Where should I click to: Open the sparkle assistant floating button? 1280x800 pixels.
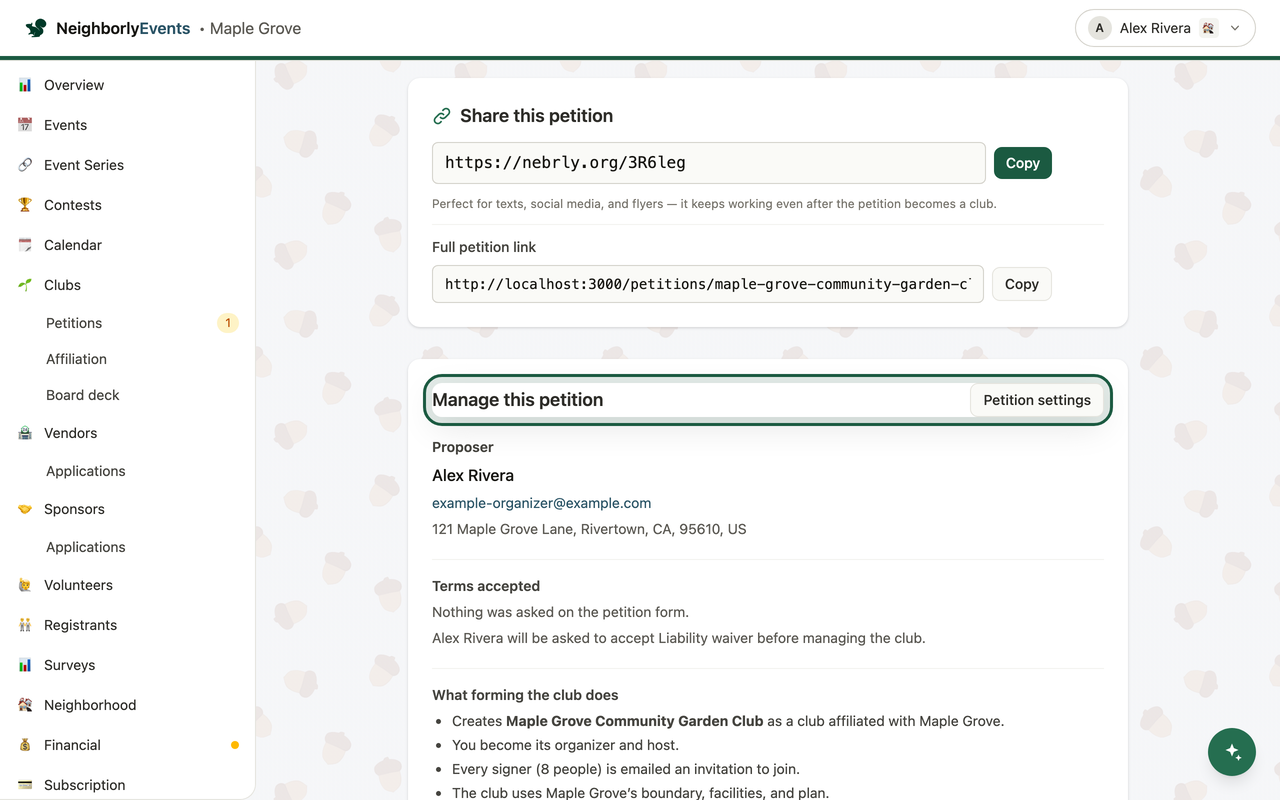pos(1232,752)
